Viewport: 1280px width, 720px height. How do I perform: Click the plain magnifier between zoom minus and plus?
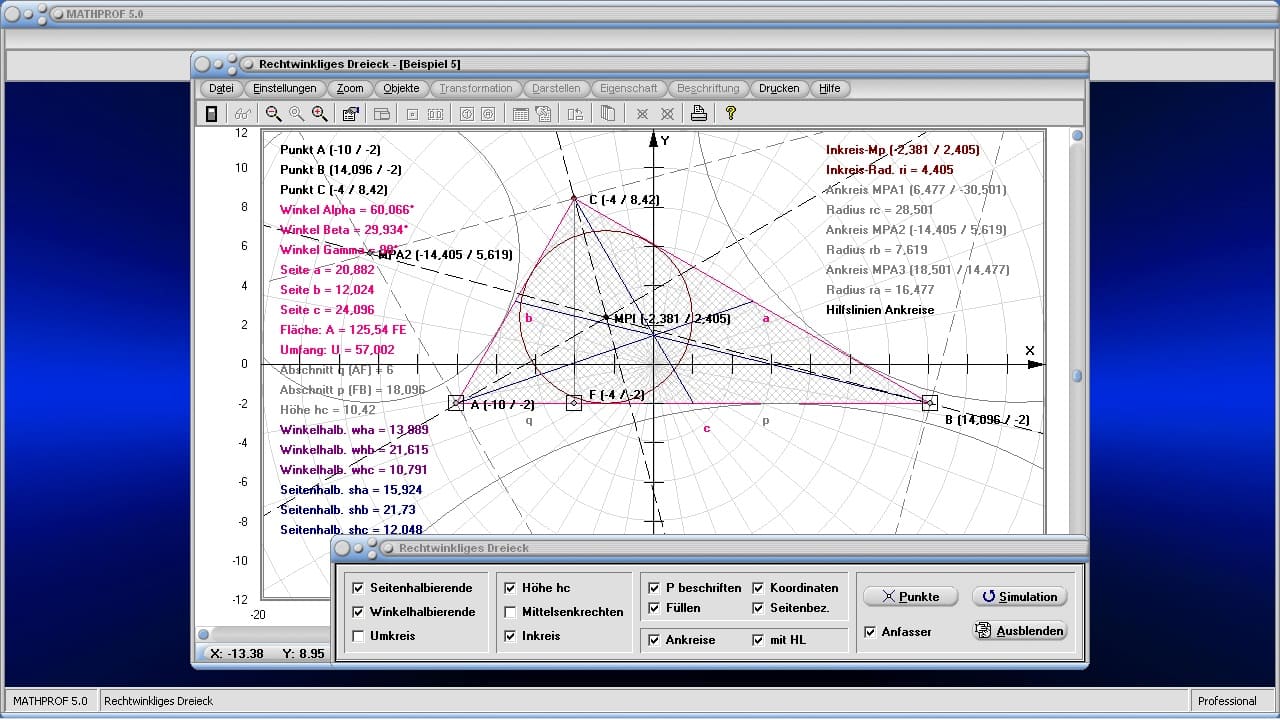point(297,114)
